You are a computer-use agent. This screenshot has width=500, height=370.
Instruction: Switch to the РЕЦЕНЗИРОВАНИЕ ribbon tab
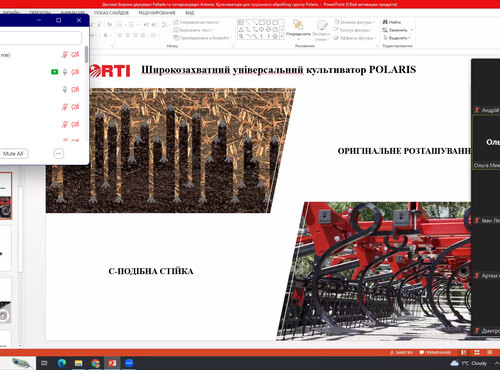tap(157, 13)
